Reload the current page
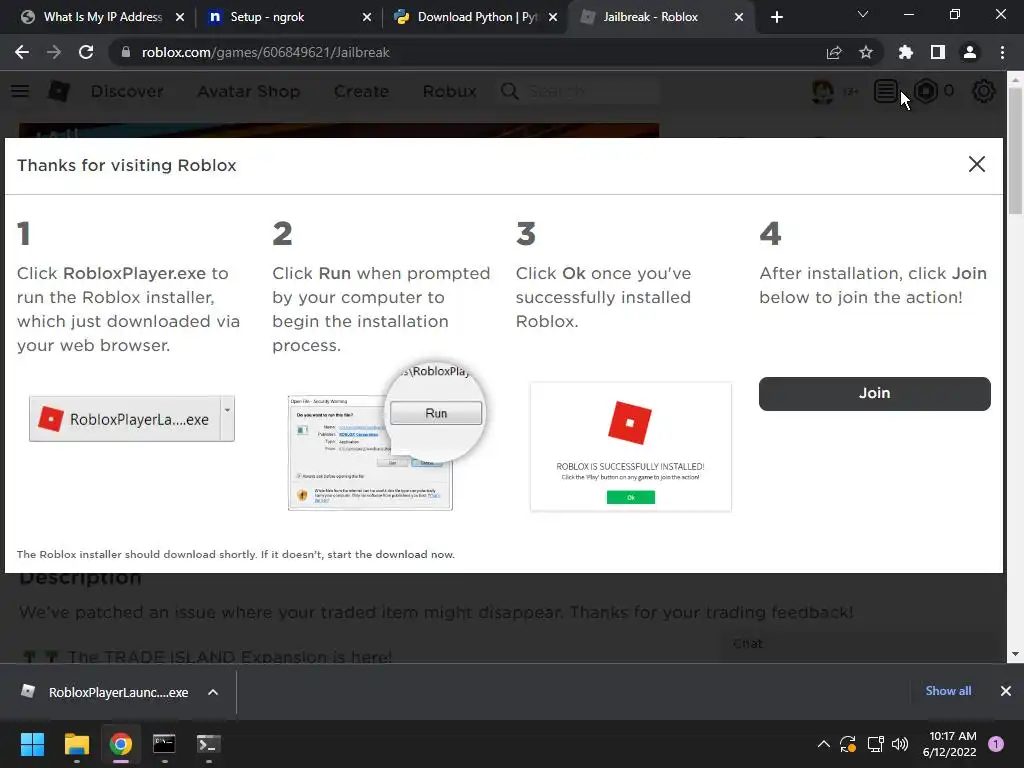This screenshot has width=1024, height=768. pos(86,52)
